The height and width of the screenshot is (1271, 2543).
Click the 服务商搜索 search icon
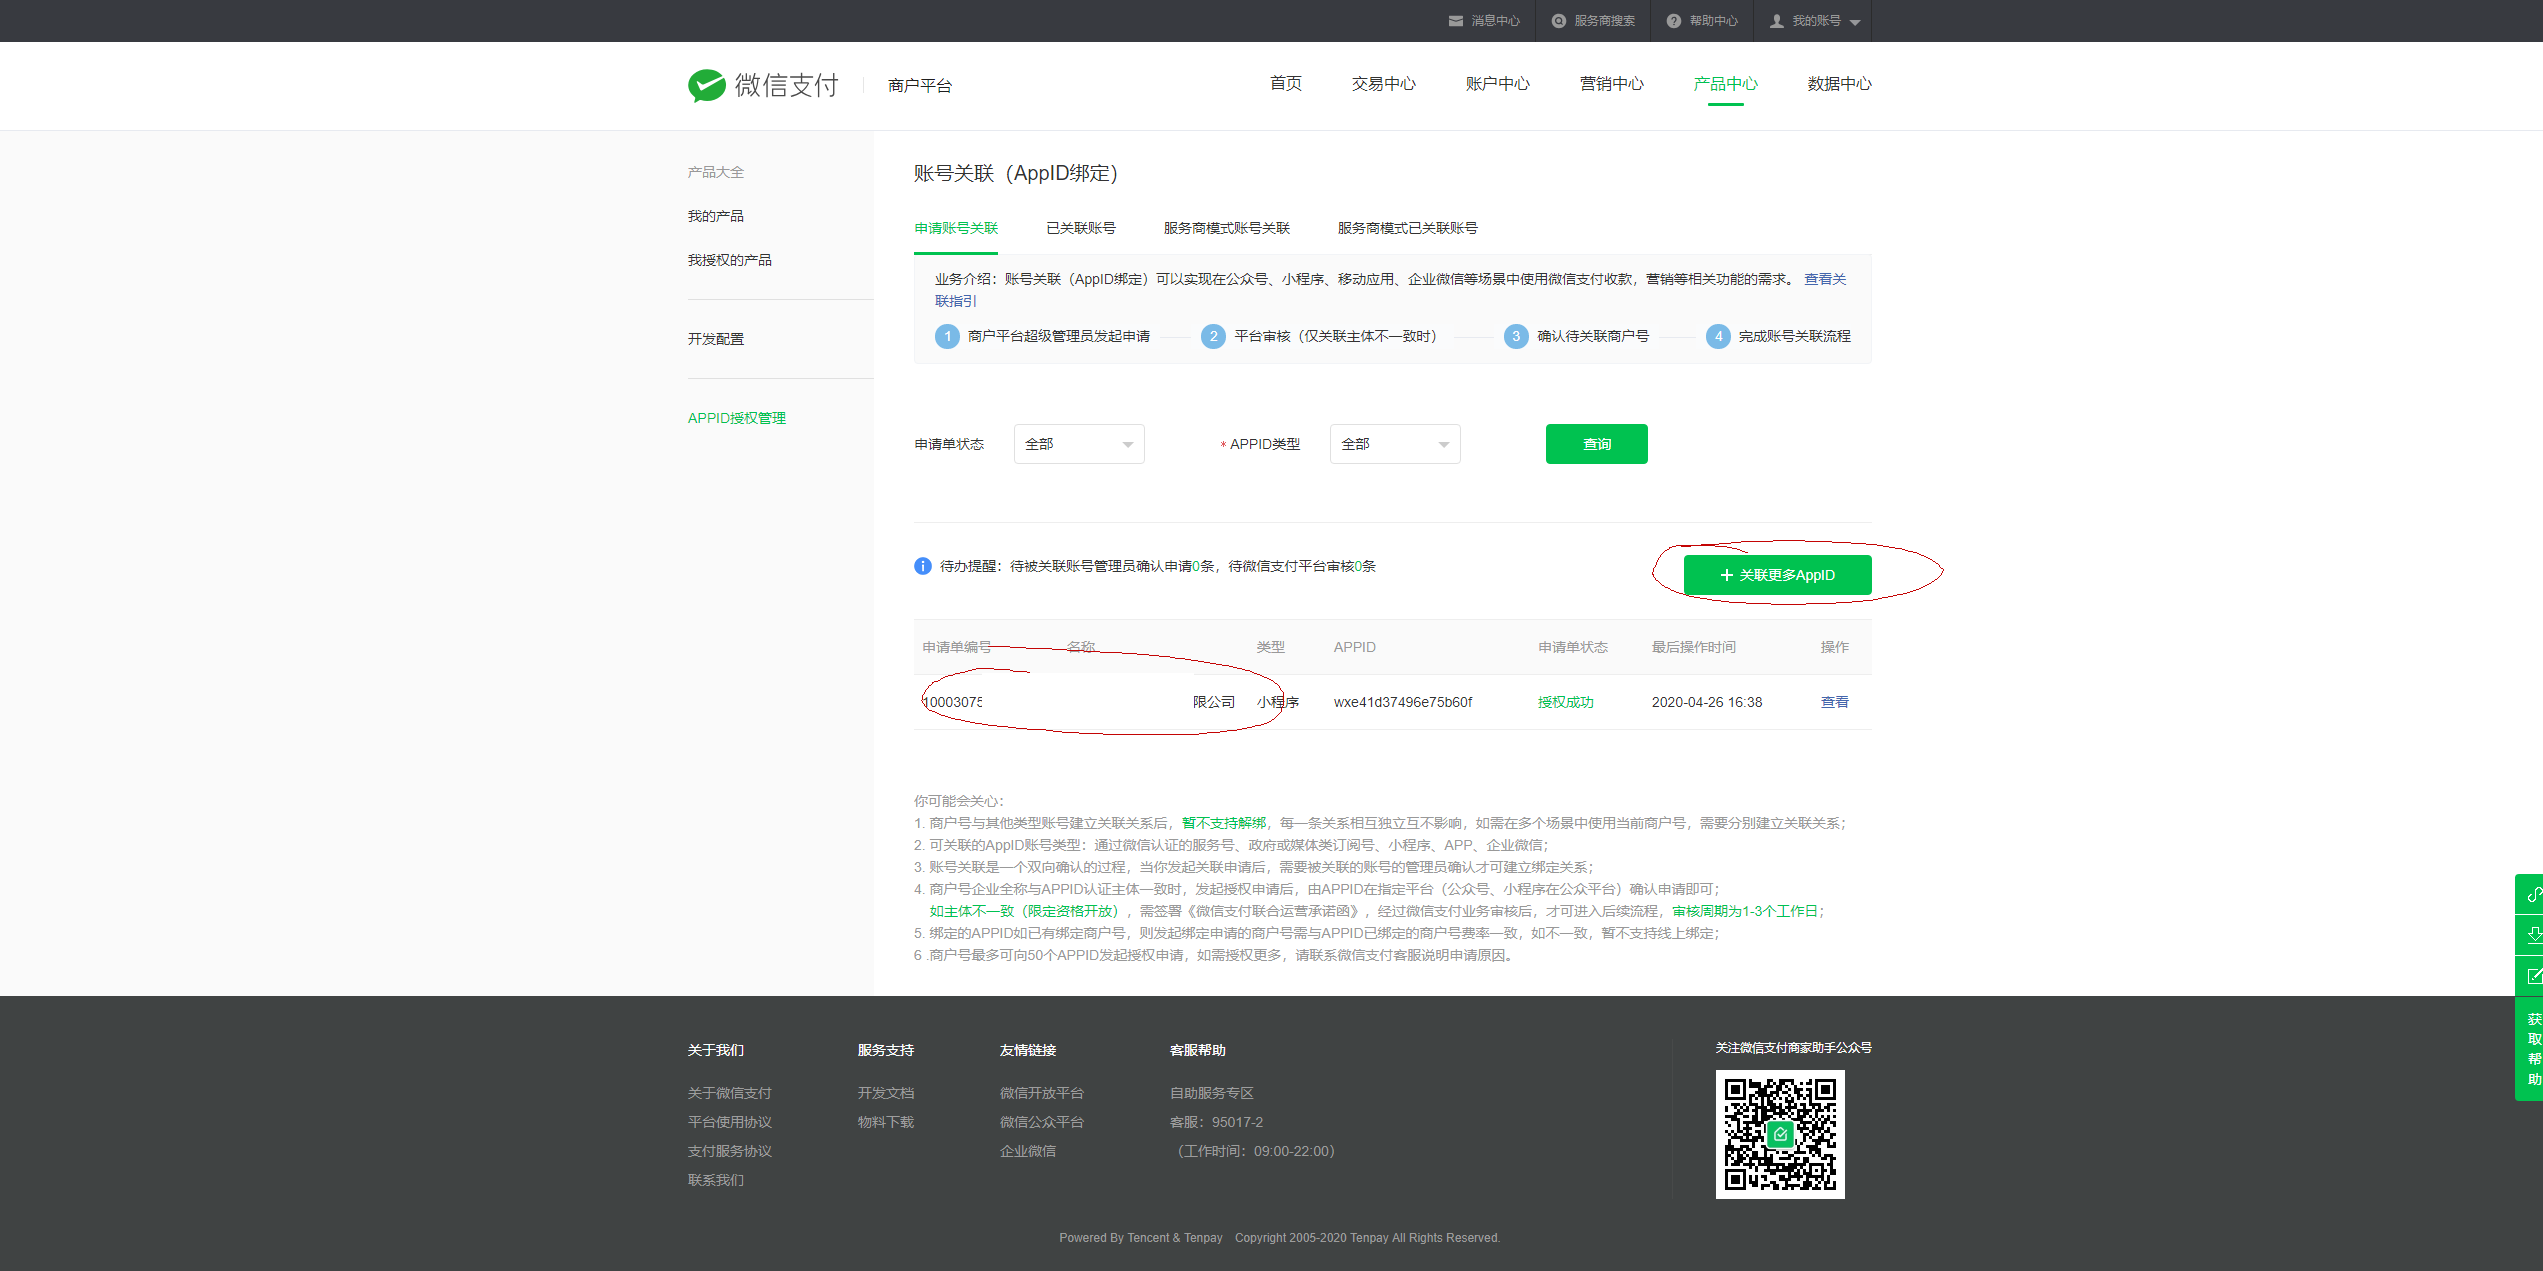(x=1558, y=21)
